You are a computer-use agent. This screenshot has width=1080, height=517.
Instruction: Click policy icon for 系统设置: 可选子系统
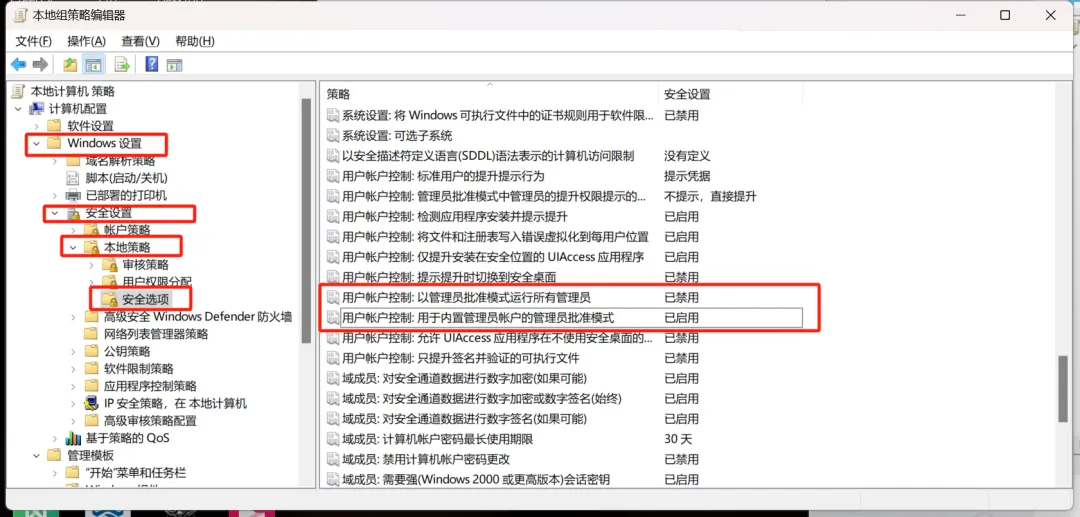[x=333, y=136]
